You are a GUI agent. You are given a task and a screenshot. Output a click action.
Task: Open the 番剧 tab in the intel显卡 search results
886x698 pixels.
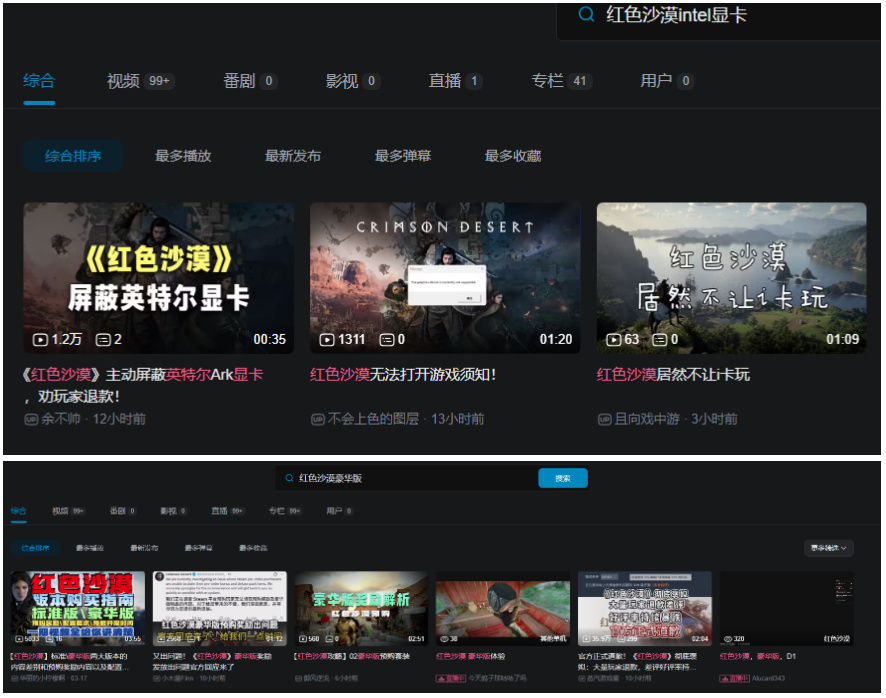pos(249,81)
